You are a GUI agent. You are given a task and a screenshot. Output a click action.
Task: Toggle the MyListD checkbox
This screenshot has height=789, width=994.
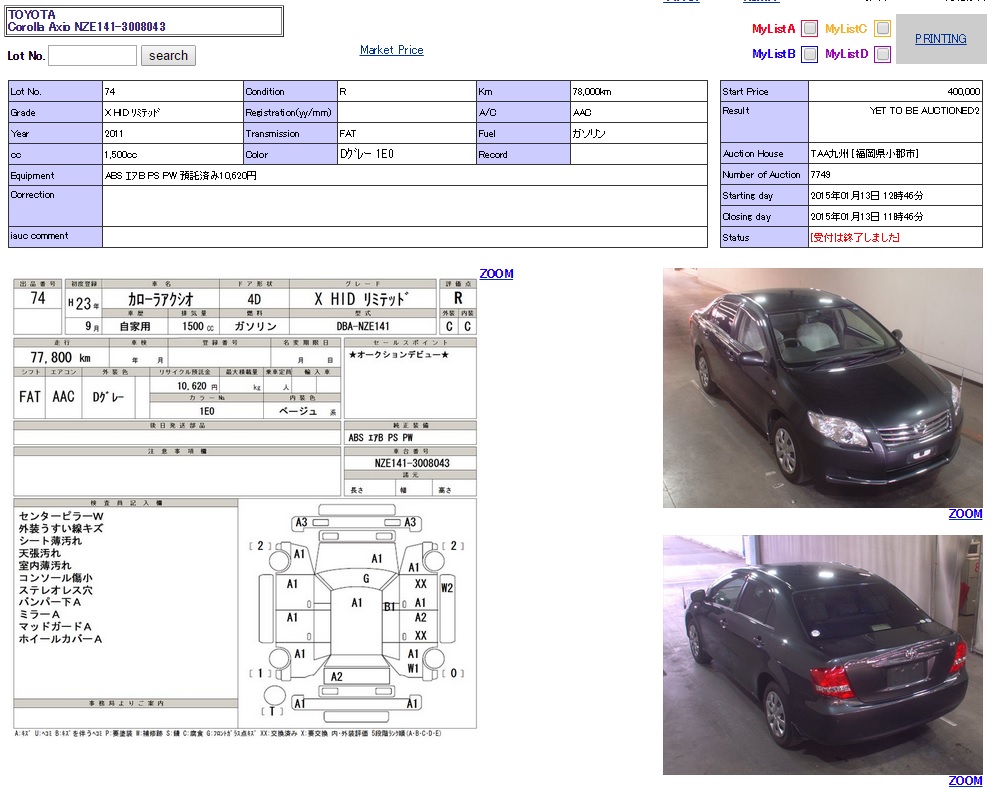click(x=882, y=54)
